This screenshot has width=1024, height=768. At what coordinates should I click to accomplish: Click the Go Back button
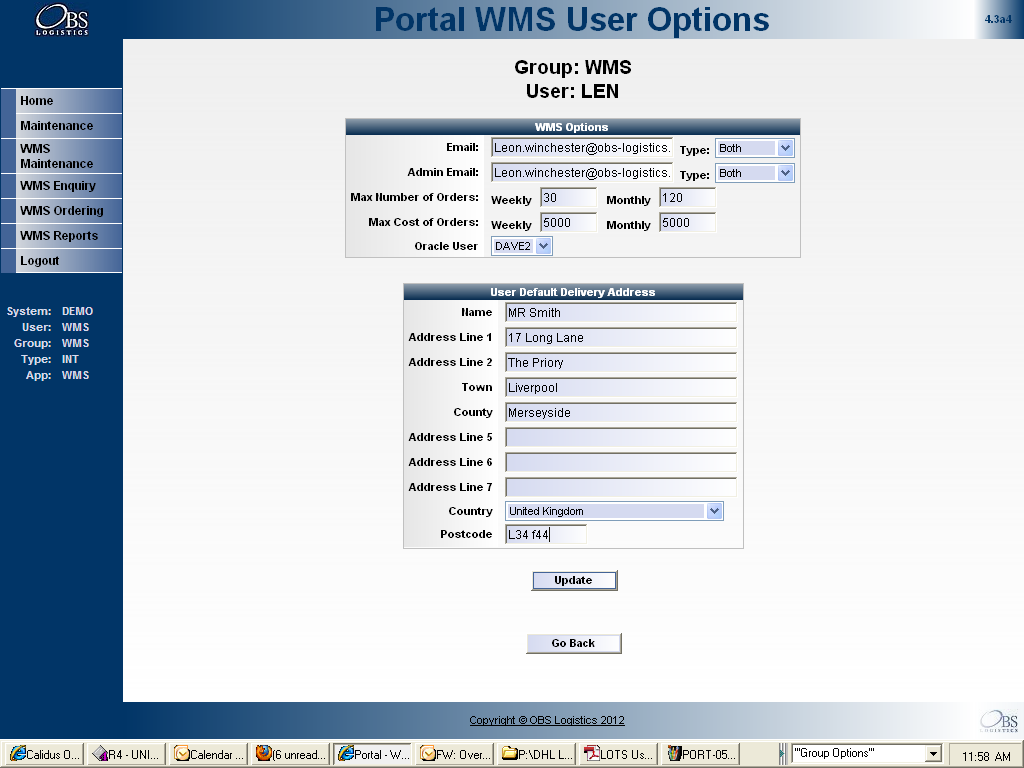point(574,643)
